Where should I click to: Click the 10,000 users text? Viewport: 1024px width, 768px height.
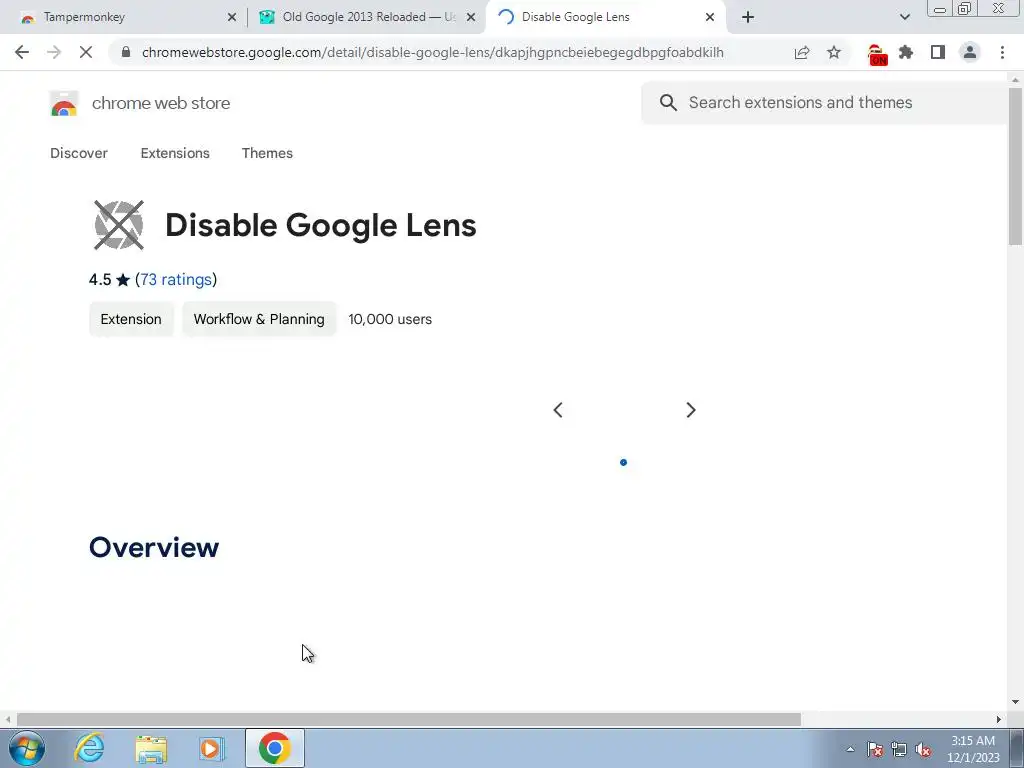point(390,319)
